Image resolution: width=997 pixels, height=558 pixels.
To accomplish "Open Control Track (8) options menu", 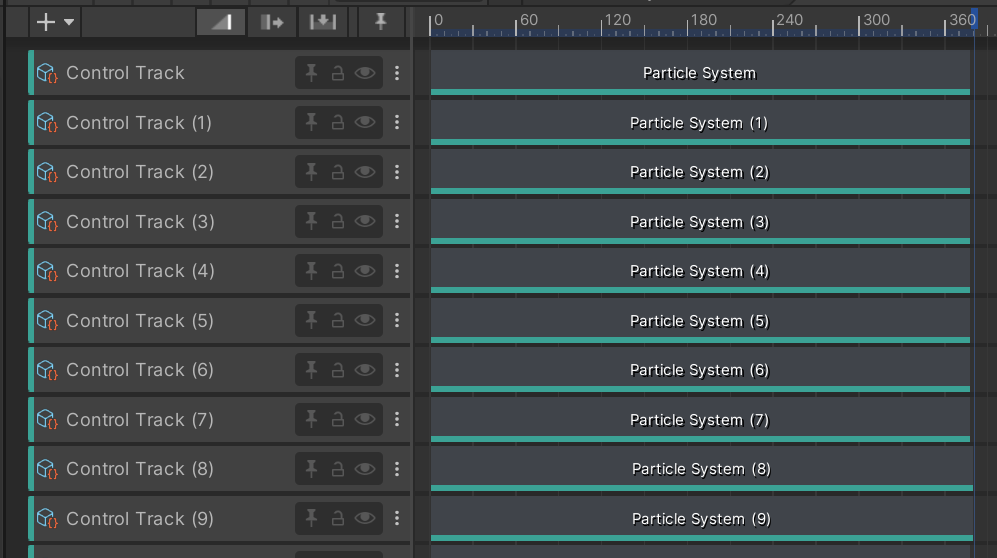I will click(x=397, y=469).
